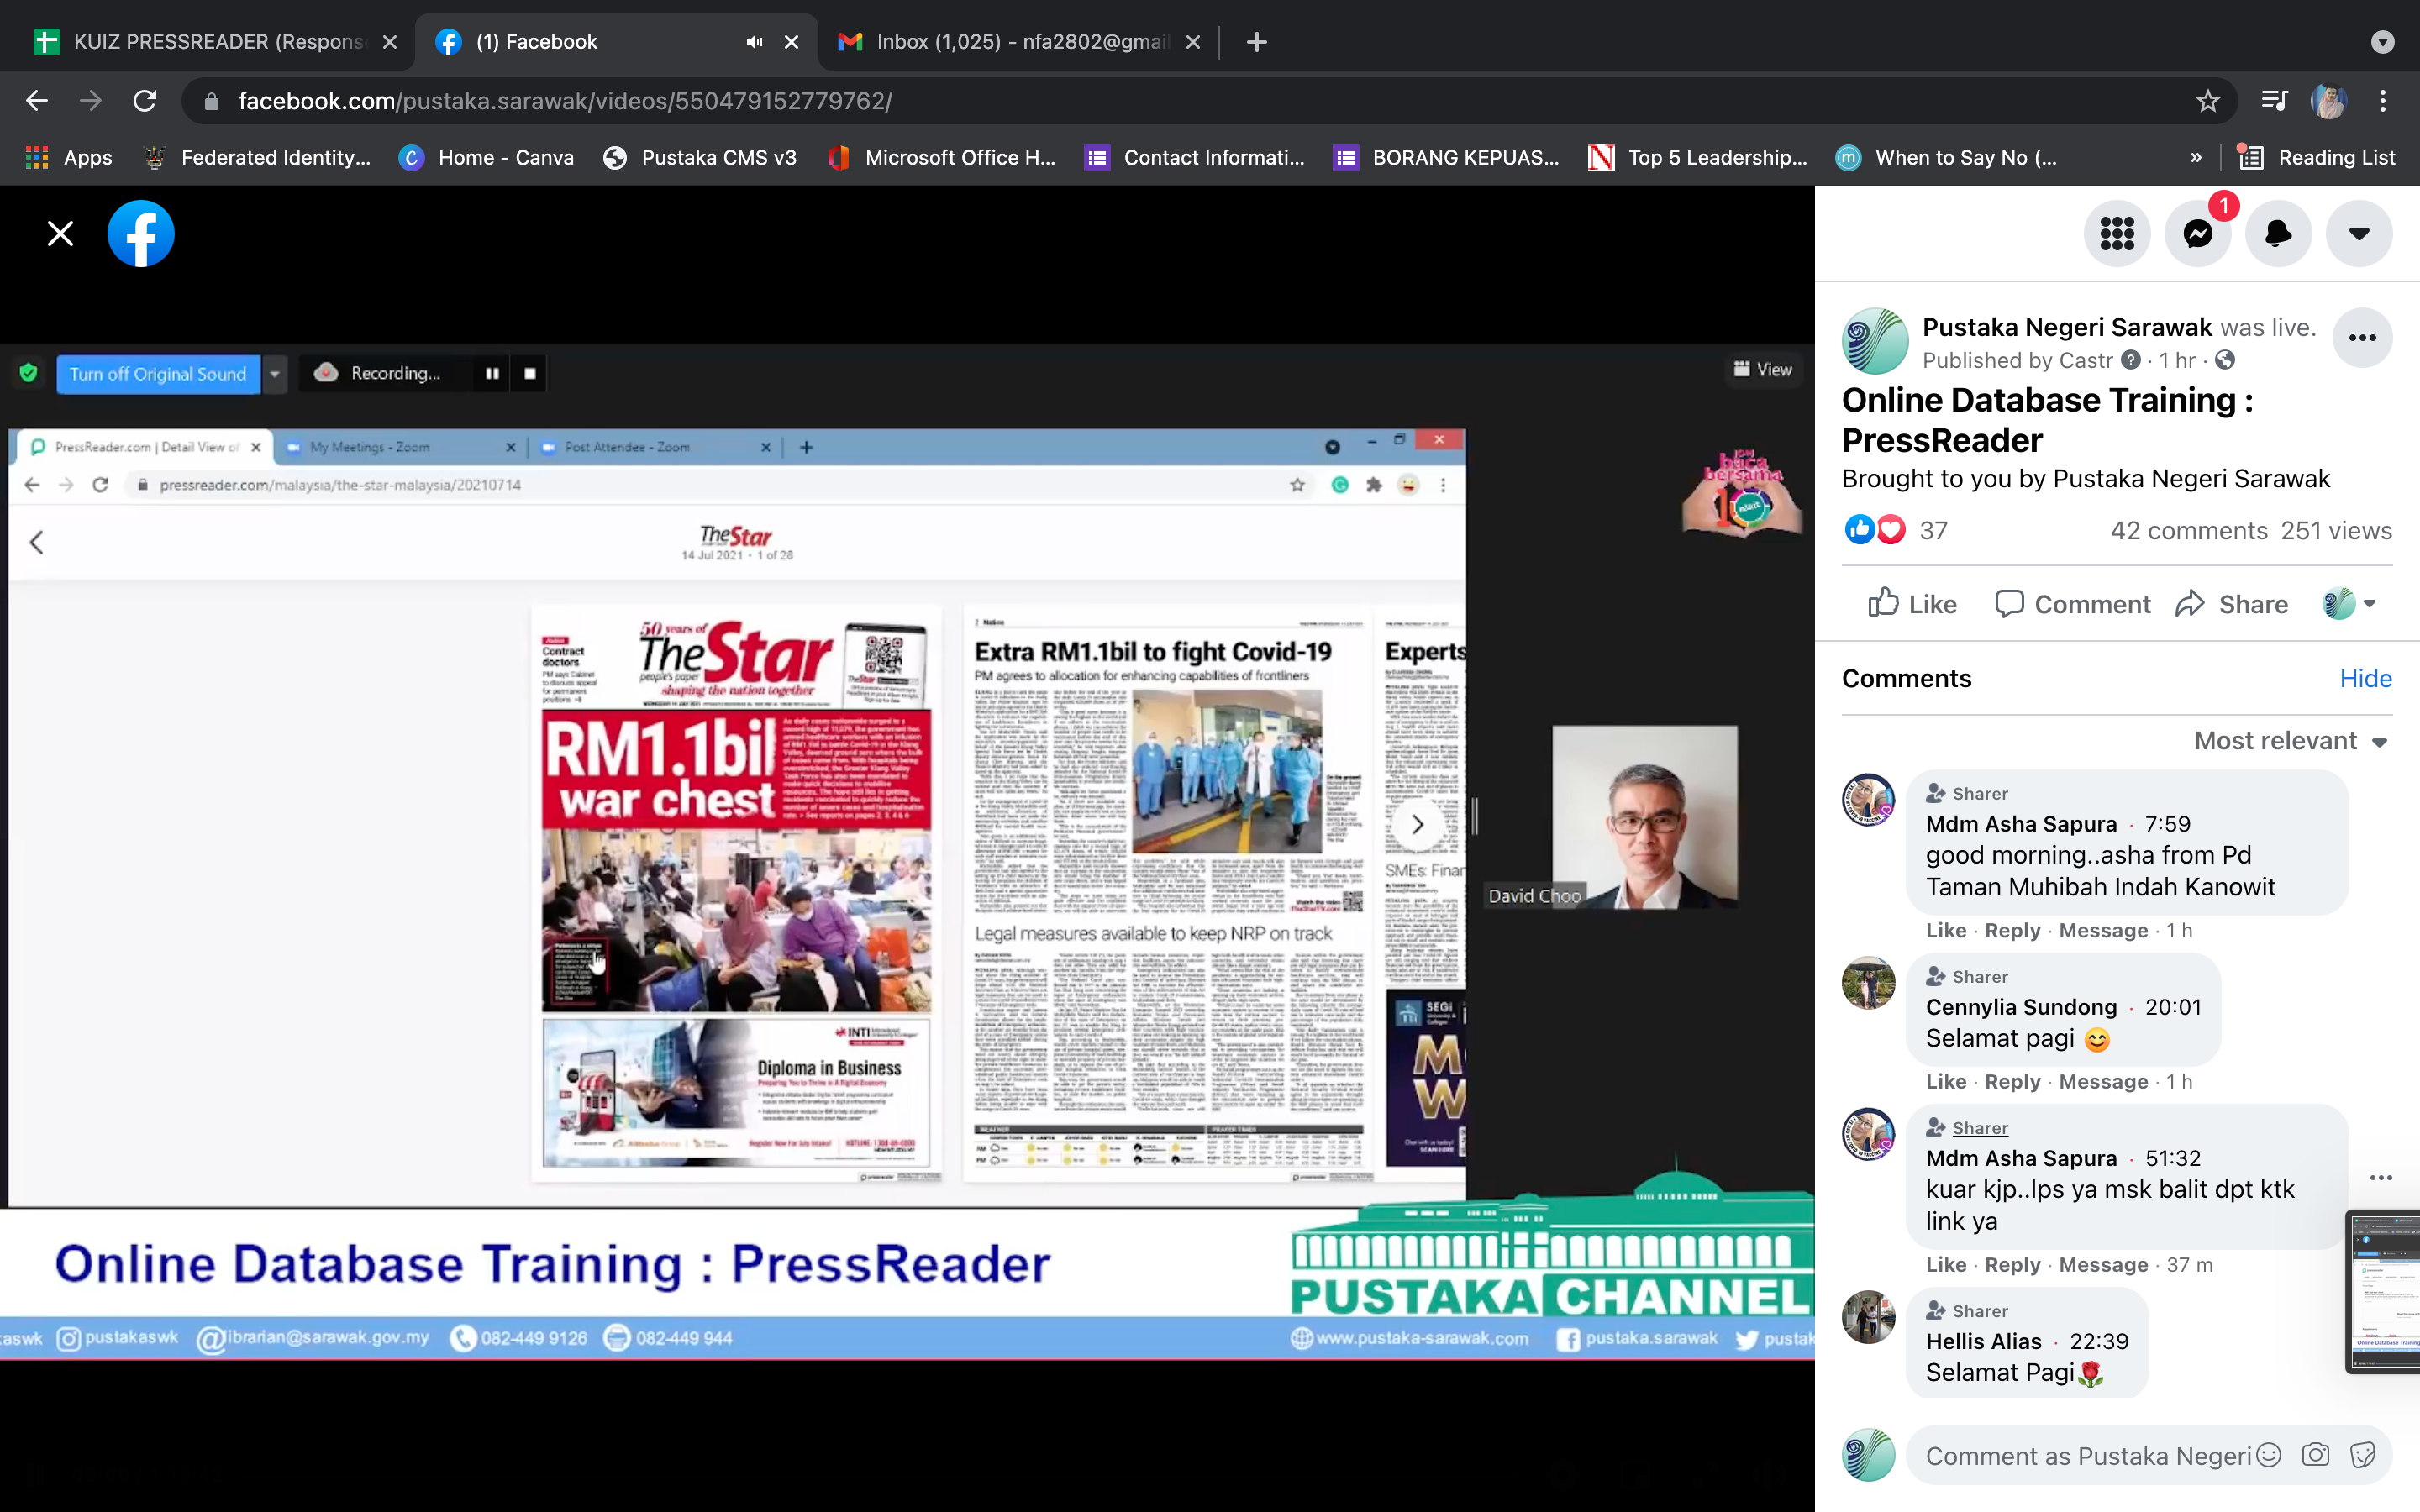
Task: Open the Federated Identity bookmark
Action: coord(257,157)
